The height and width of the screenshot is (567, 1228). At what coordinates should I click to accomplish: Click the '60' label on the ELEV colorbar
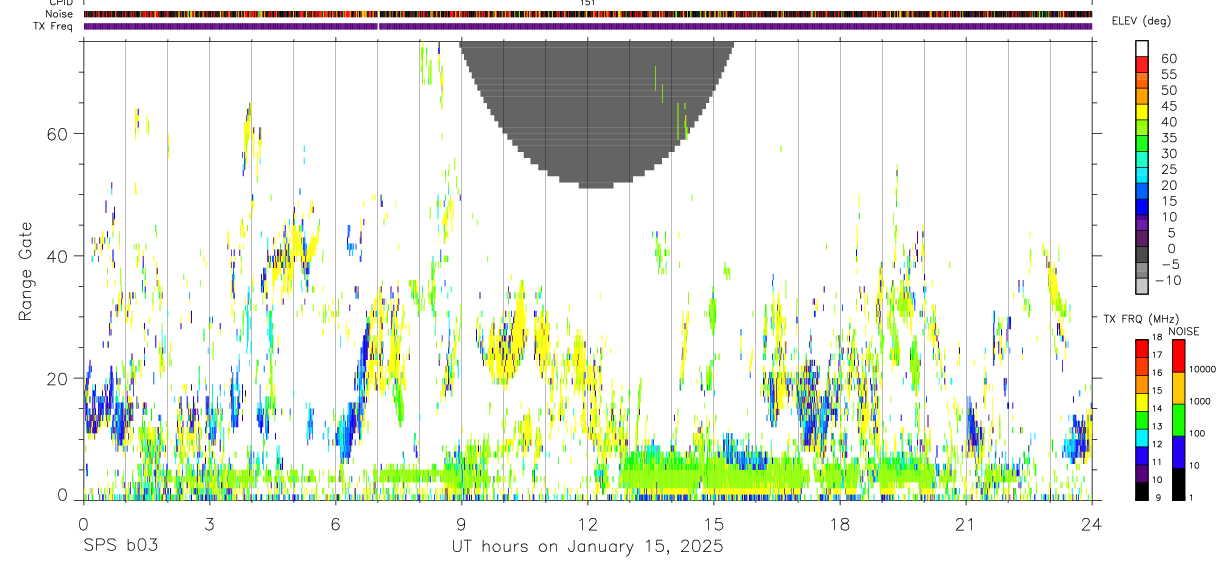coord(1168,58)
